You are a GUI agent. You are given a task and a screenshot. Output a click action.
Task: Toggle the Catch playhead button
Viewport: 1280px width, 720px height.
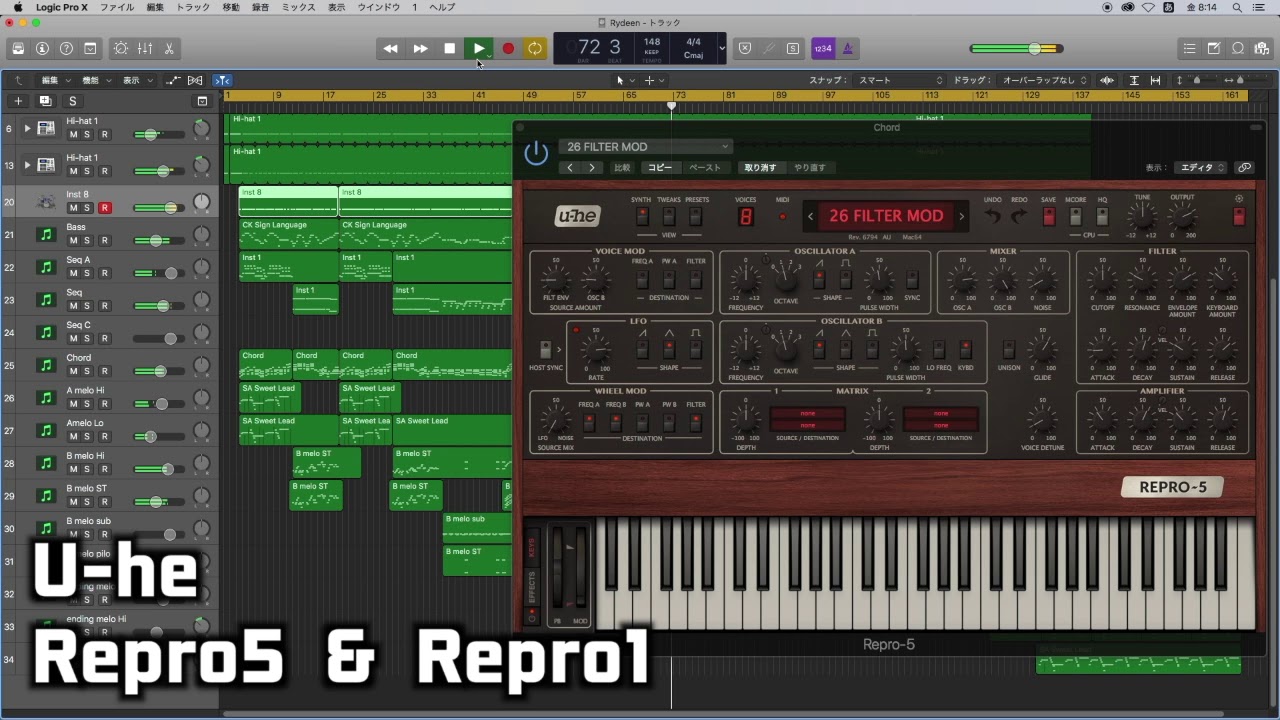pyautogui.click(x=223, y=80)
